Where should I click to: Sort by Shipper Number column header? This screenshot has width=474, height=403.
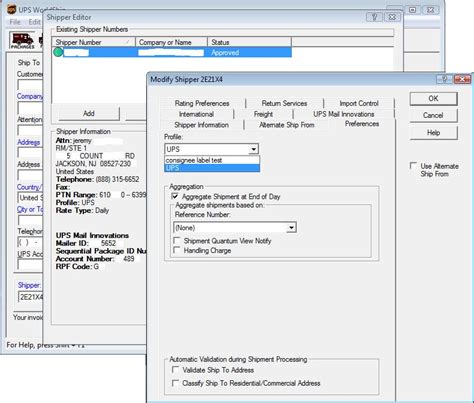(93, 42)
